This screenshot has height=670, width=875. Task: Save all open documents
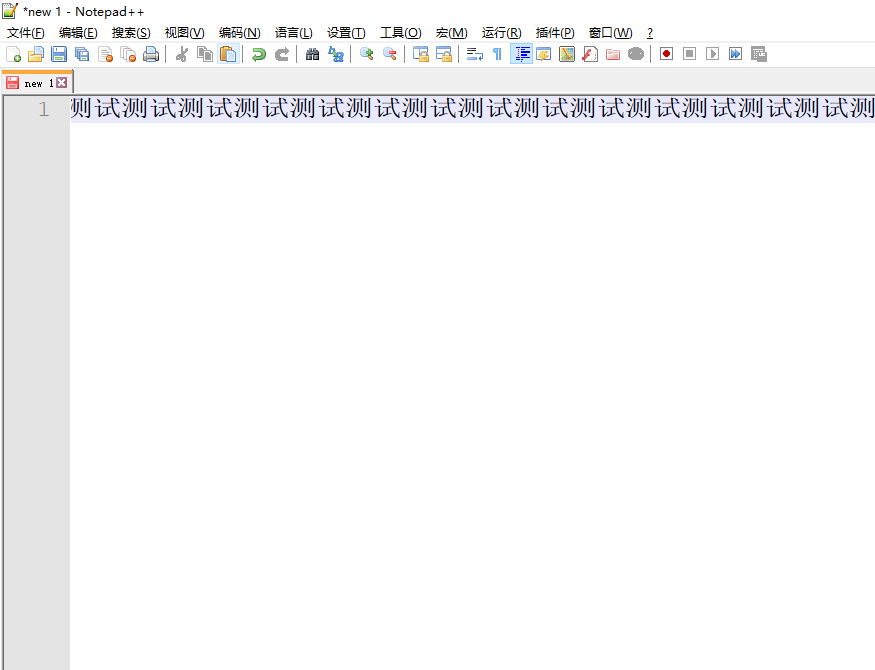(x=82, y=54)
